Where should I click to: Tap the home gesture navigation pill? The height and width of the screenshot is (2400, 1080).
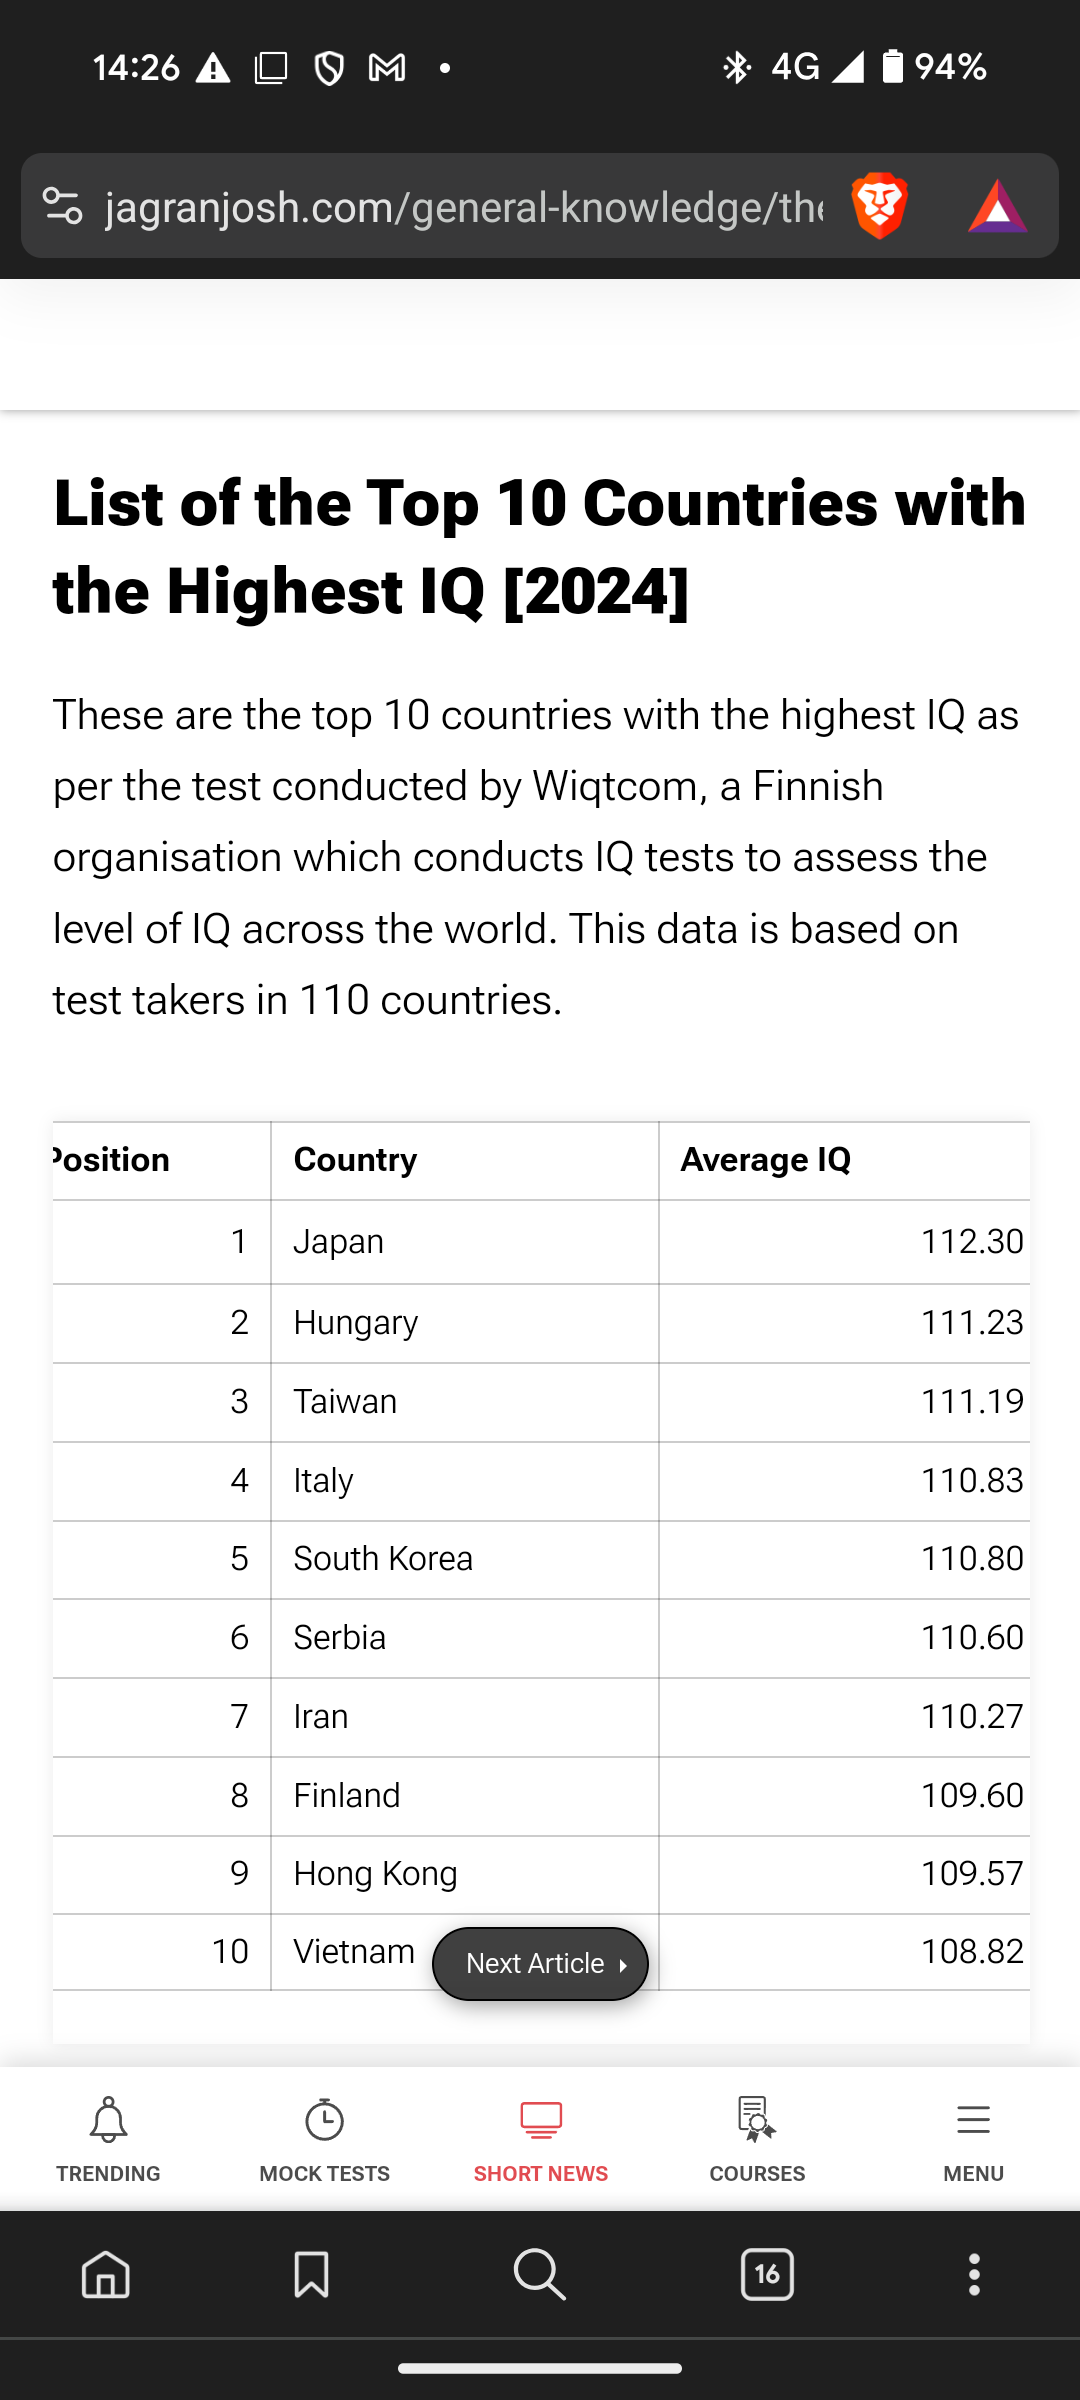pyautogui.click(x=540, y=2368)
